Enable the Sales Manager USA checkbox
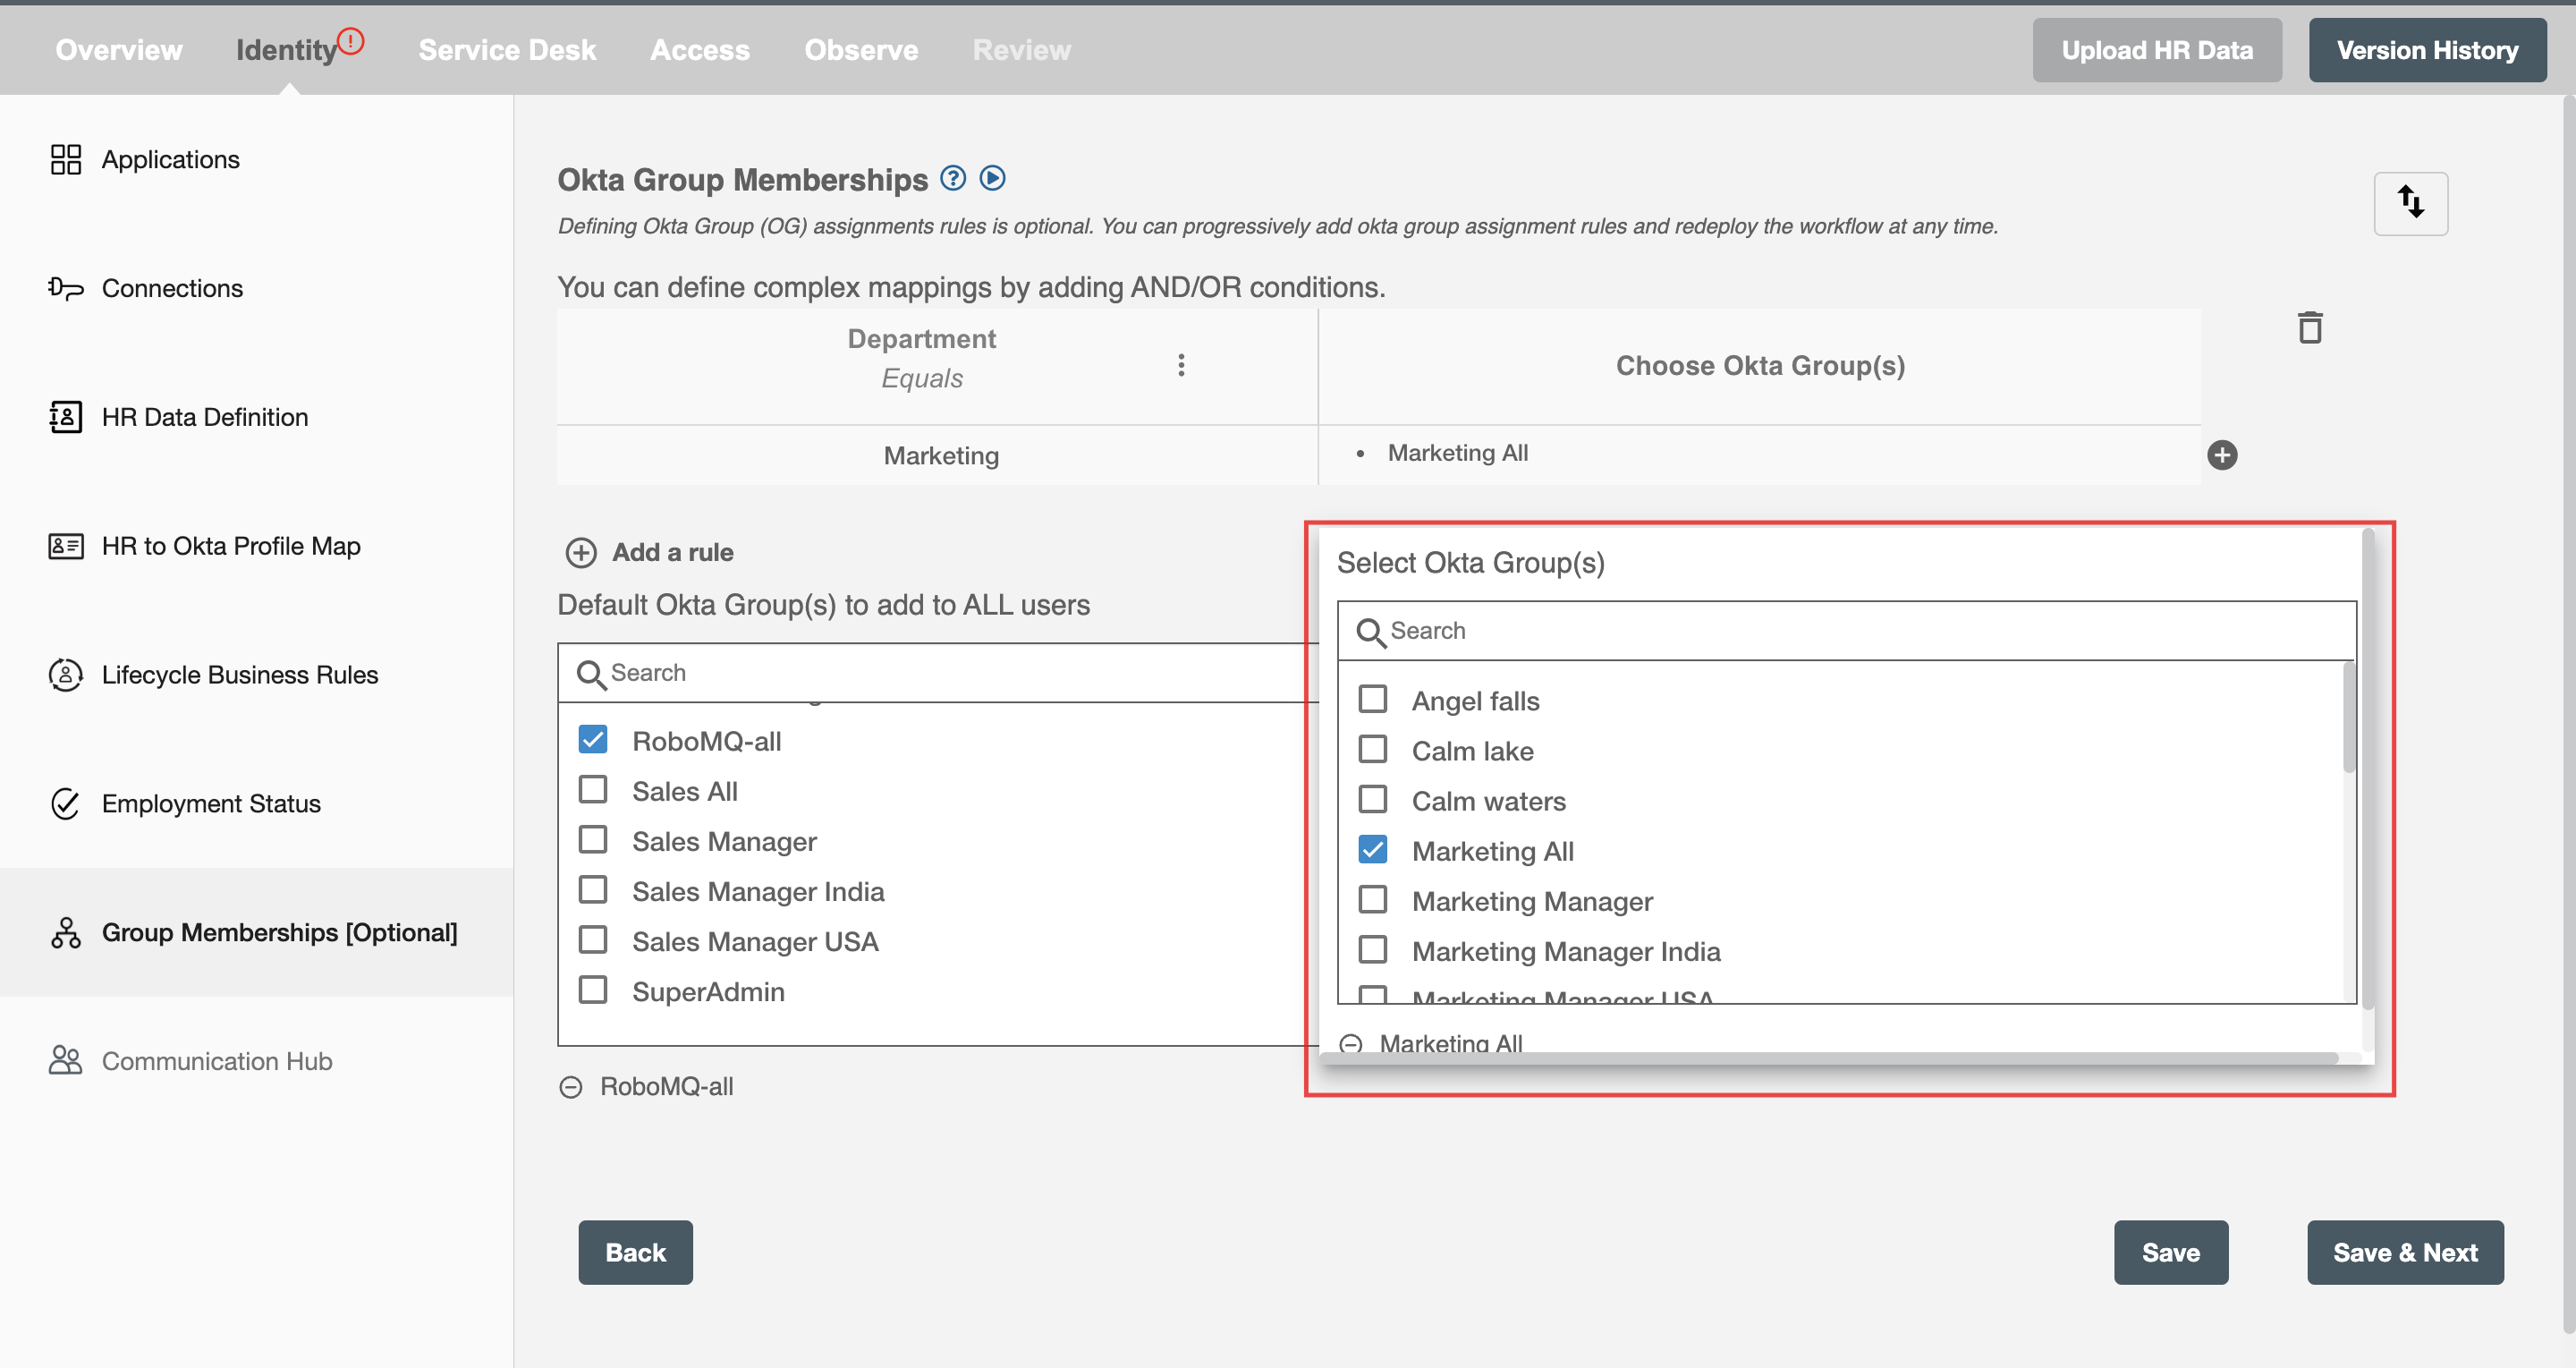Image resolution: width=2576 pixels, height=1368 pixels. click(x=593, y=940)
